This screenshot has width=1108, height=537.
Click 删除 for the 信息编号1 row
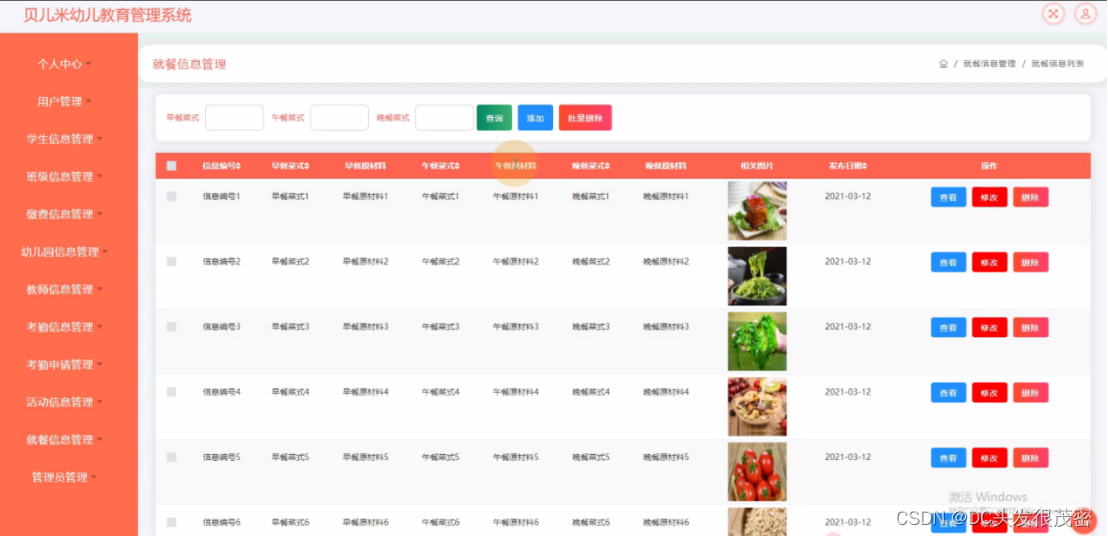click(x=1031, y=197)
